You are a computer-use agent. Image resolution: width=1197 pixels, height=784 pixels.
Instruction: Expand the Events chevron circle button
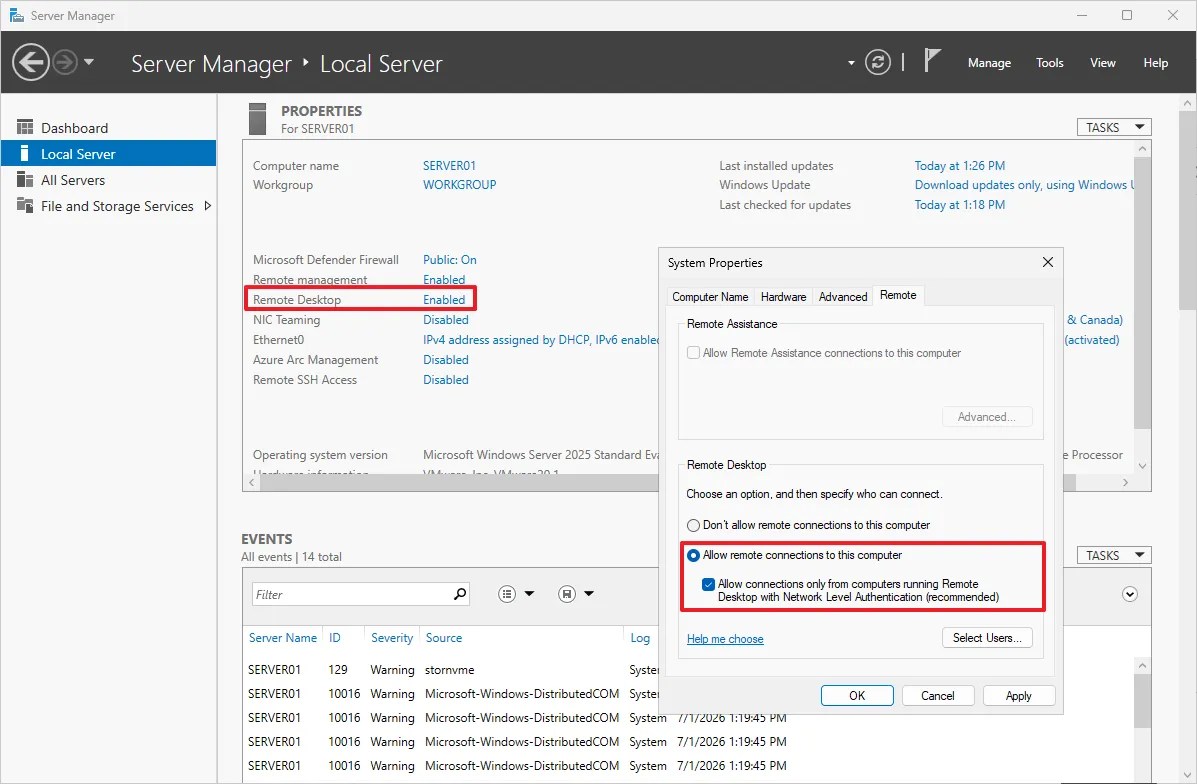(1130, 594)
